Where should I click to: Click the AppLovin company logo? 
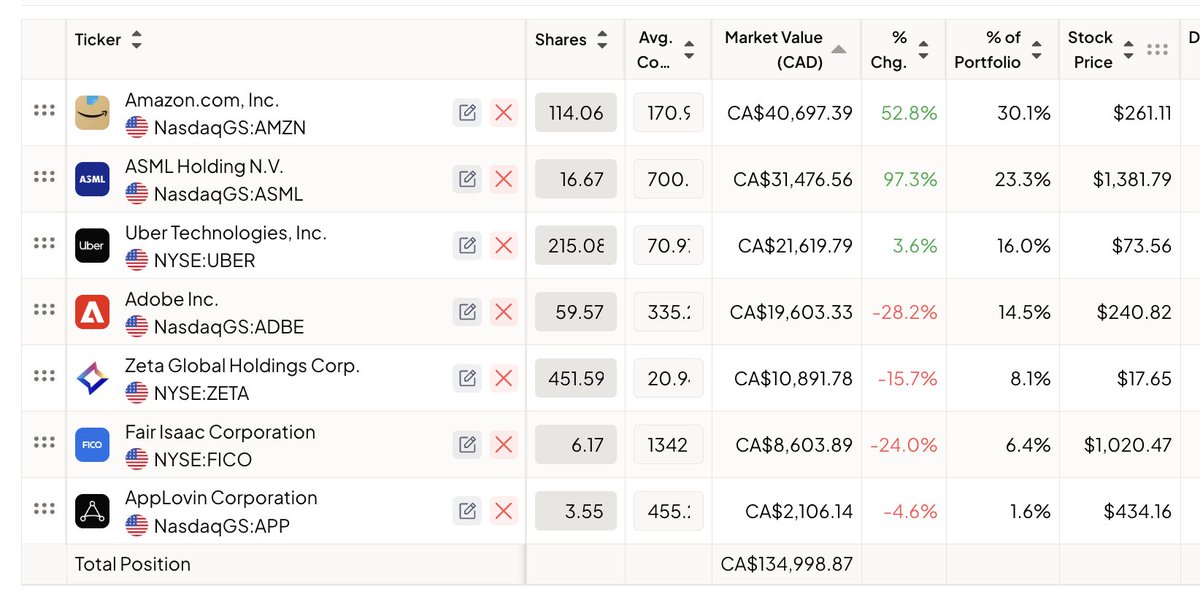pos(92,511)
